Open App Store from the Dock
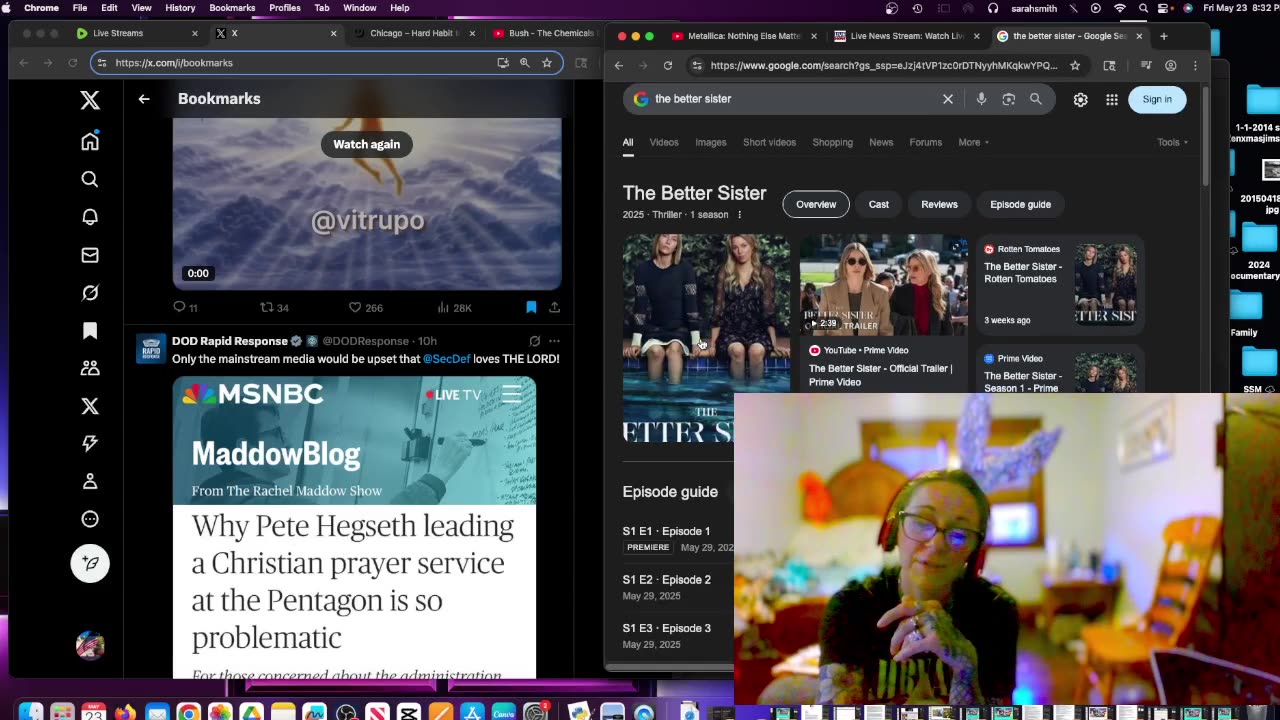1280x720 pixels. [472, 713]
